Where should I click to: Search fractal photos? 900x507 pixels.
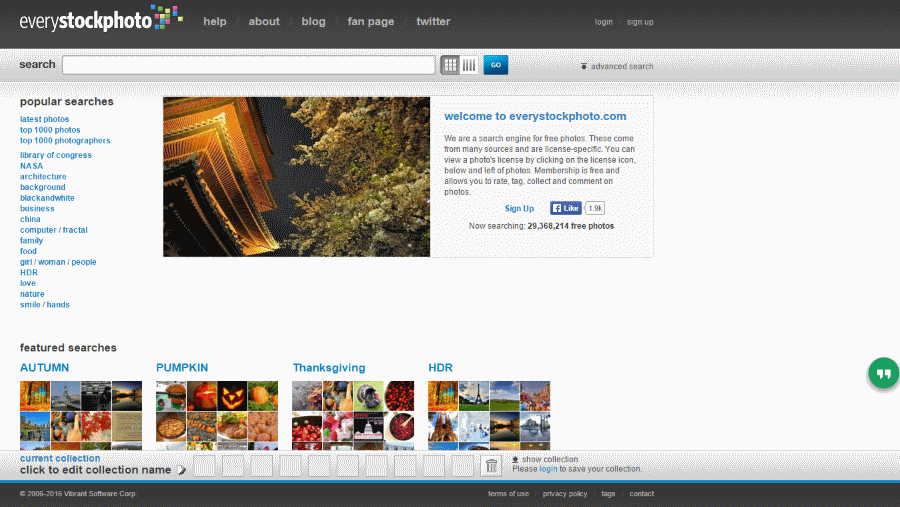click(x=75, y=230)
